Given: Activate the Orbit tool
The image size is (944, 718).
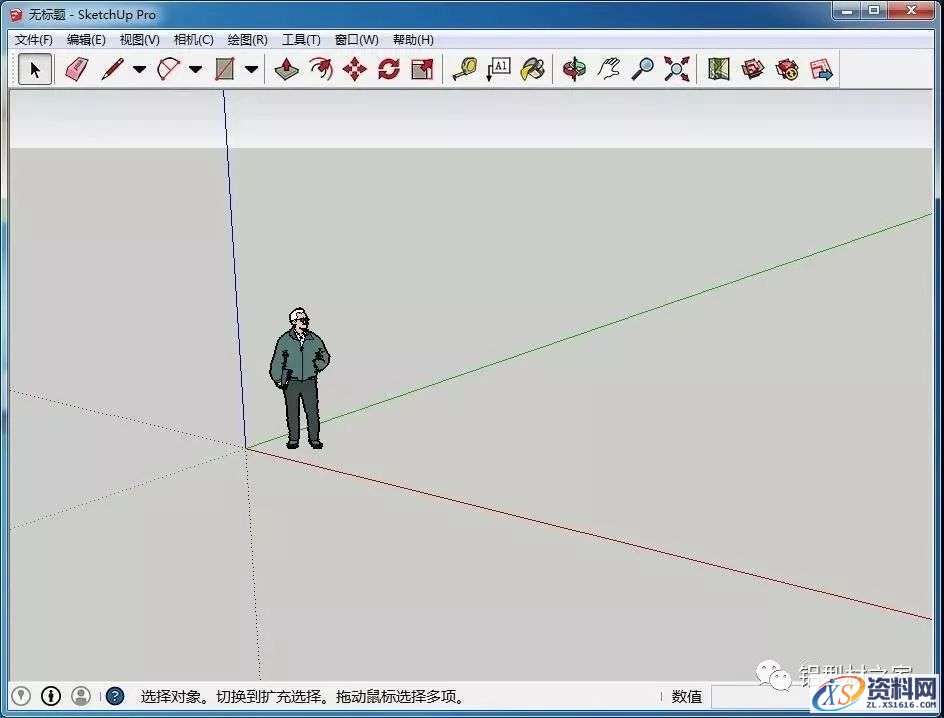Looking at the screenshot, I should 573,69.
